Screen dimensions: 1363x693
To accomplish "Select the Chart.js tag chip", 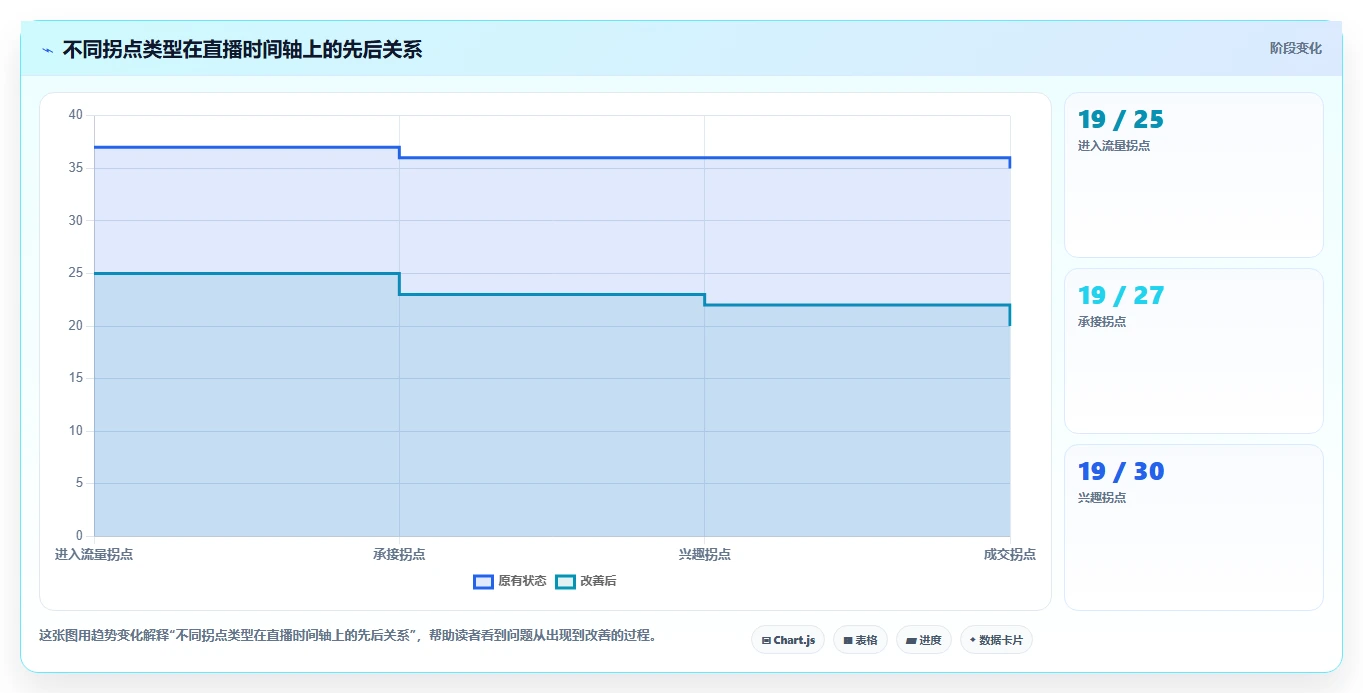I will pyautogui.click(x=788, y=640).
